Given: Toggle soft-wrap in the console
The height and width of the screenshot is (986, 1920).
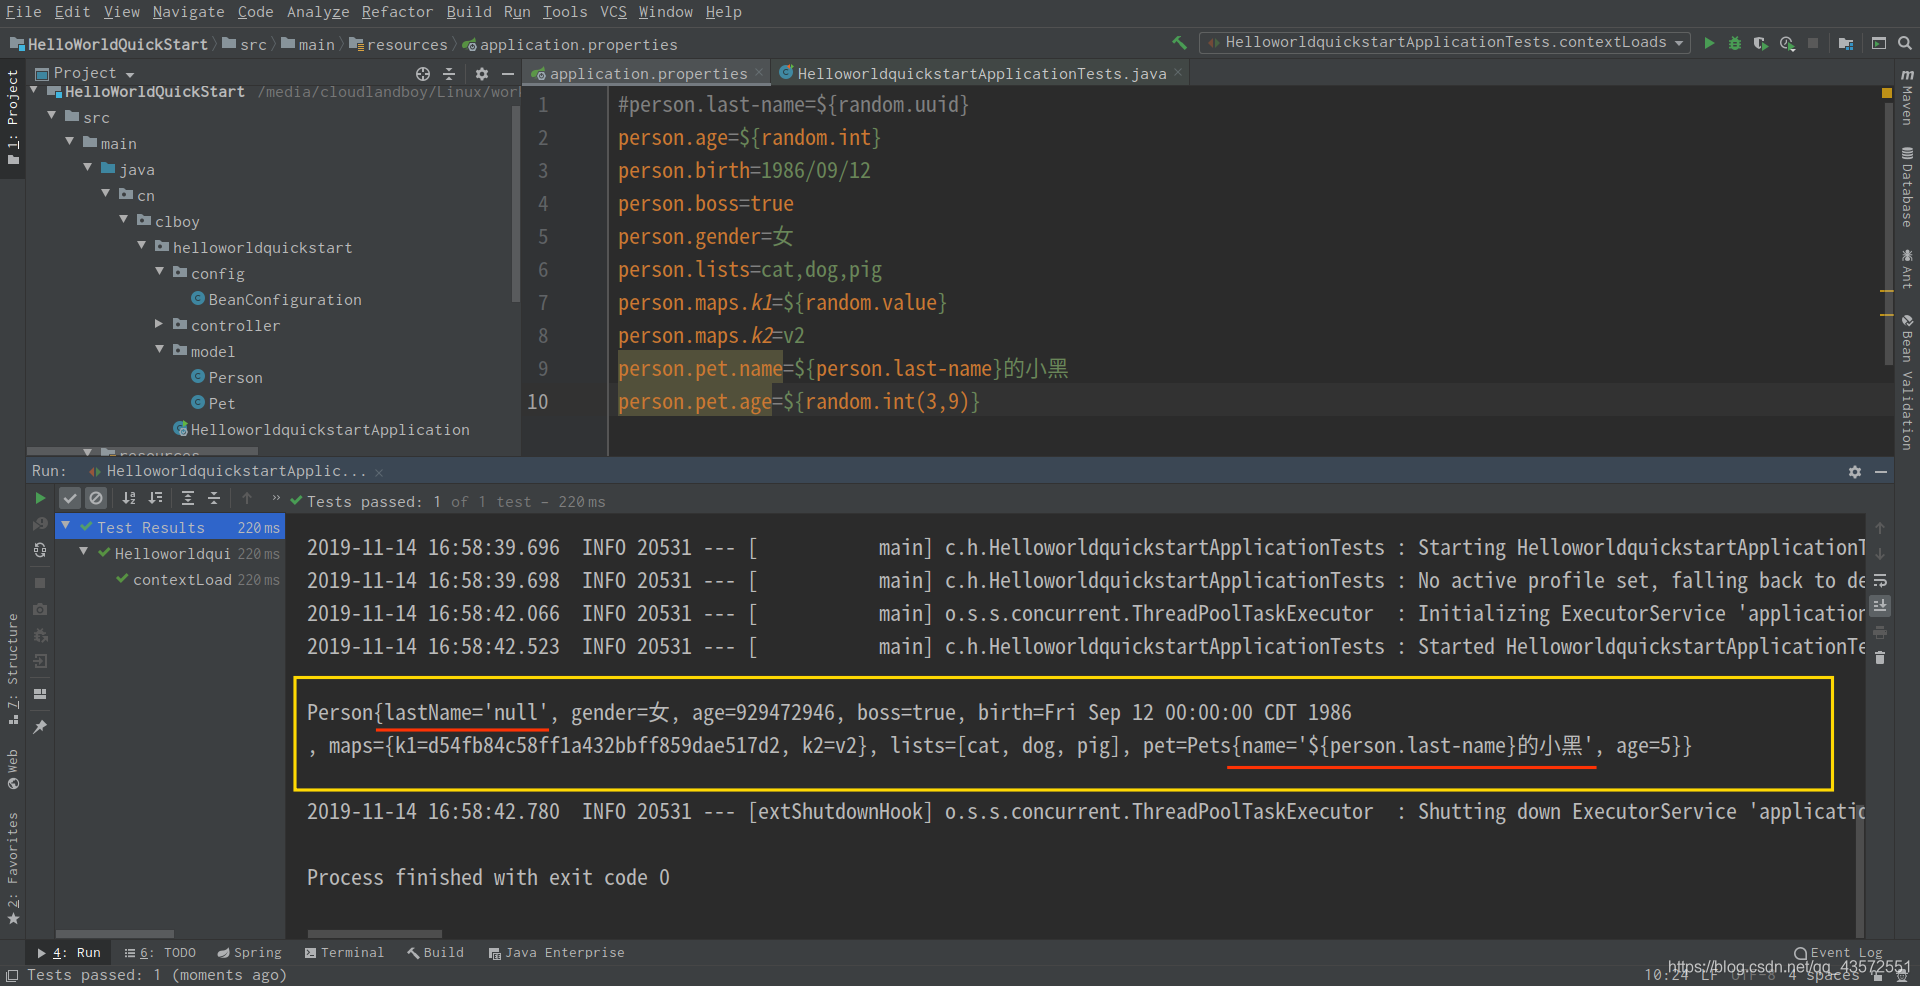Looking at the screenshot, I should point(1880,580).
